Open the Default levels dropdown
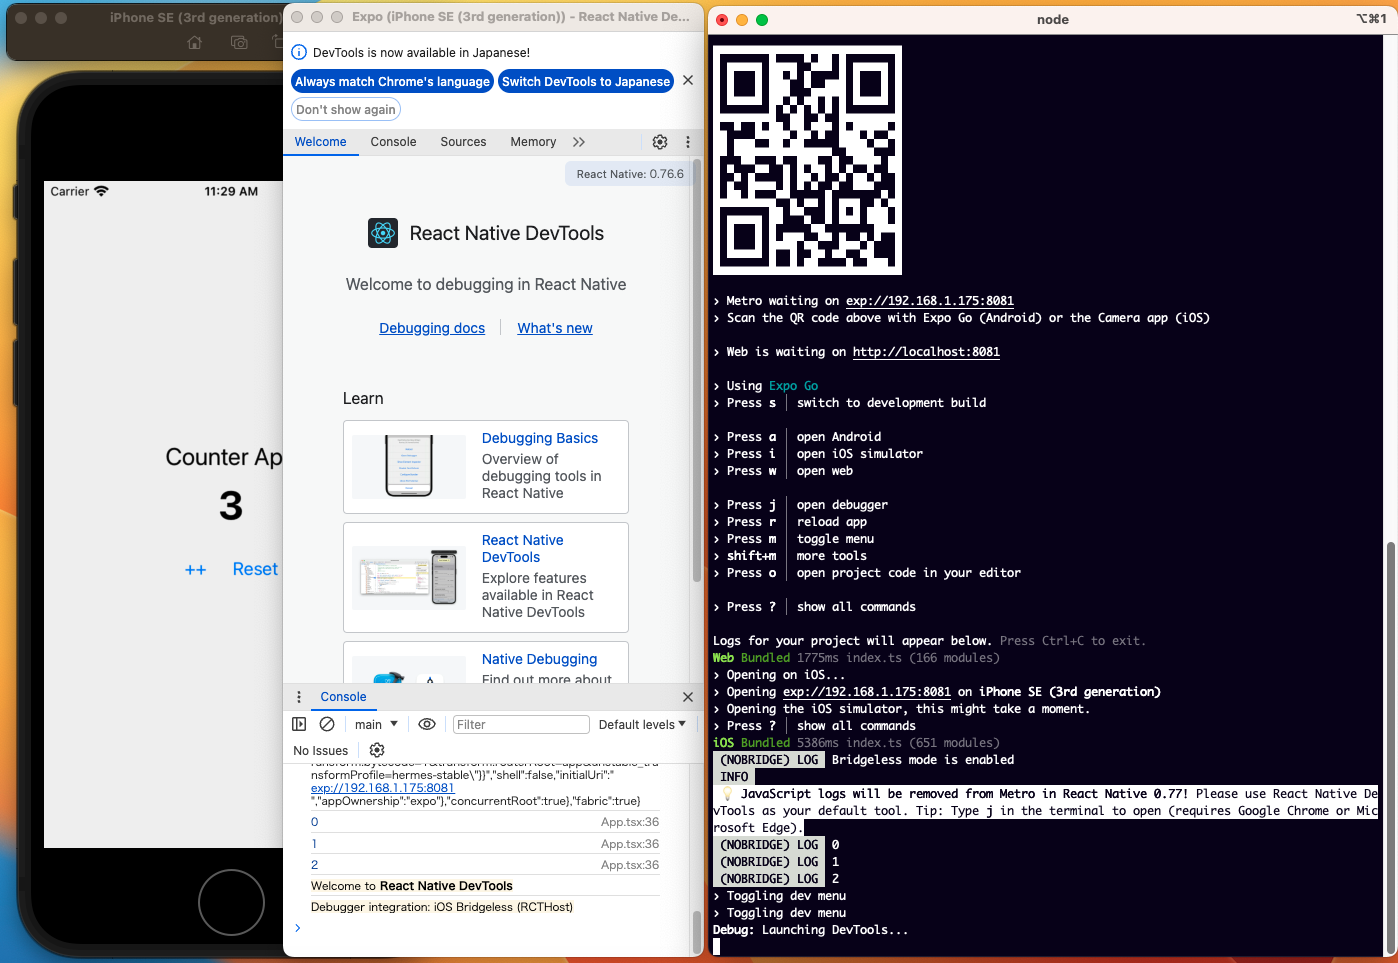This screenshot has width=1398, height=963. pos(642,724)
